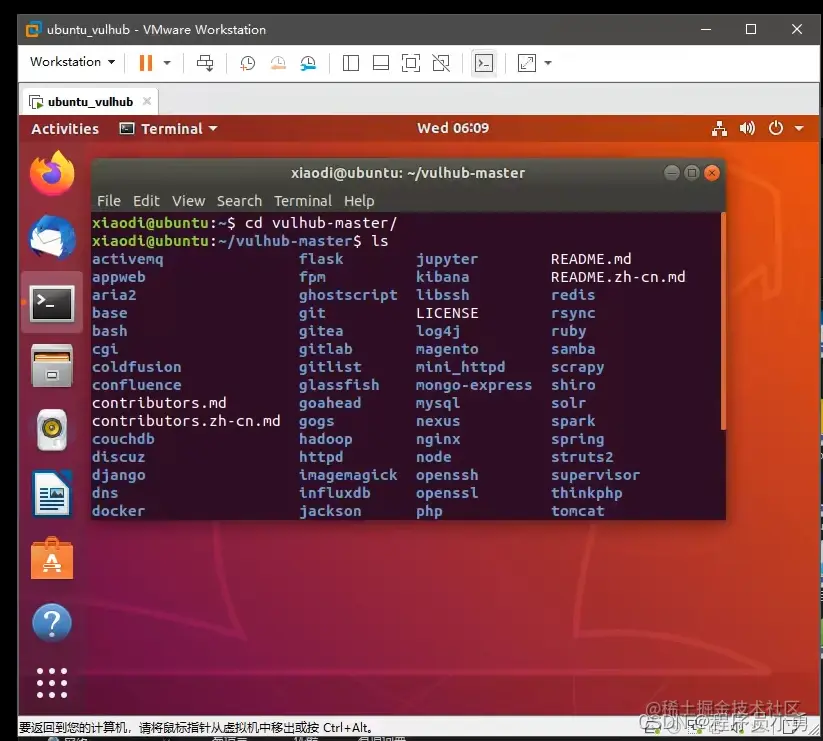The image size is (823, 741).
Task: Click the weblogic-adjacent spring directory name
Action: click(577, 439)
